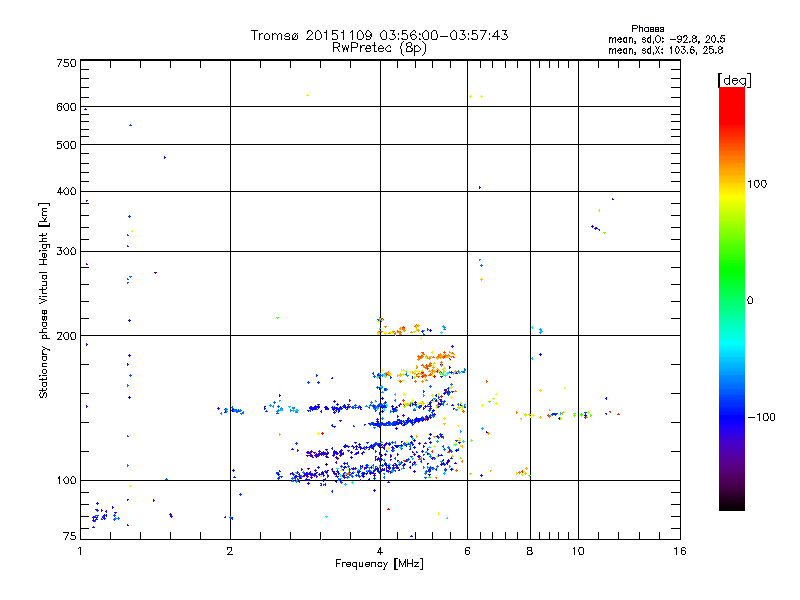Viewport: 800px width, 600px height.
Task: Click the plot title 'Tromsø 20151109 03:56:00-03:57:43'
Action: pos(379,35)
